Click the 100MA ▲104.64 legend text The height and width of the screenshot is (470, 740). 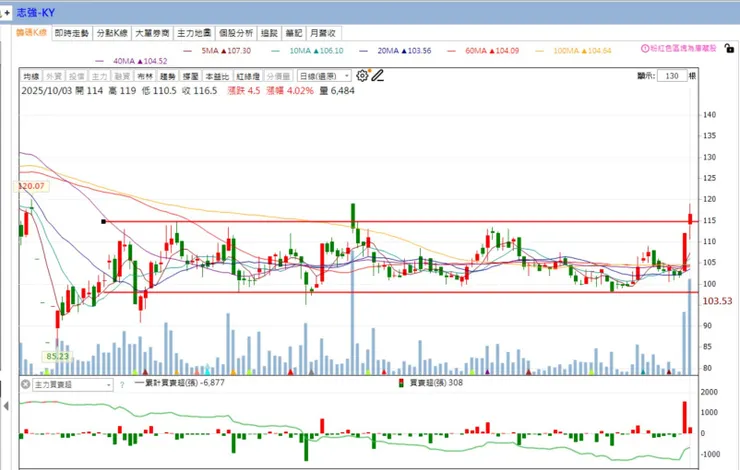(582, 51)
